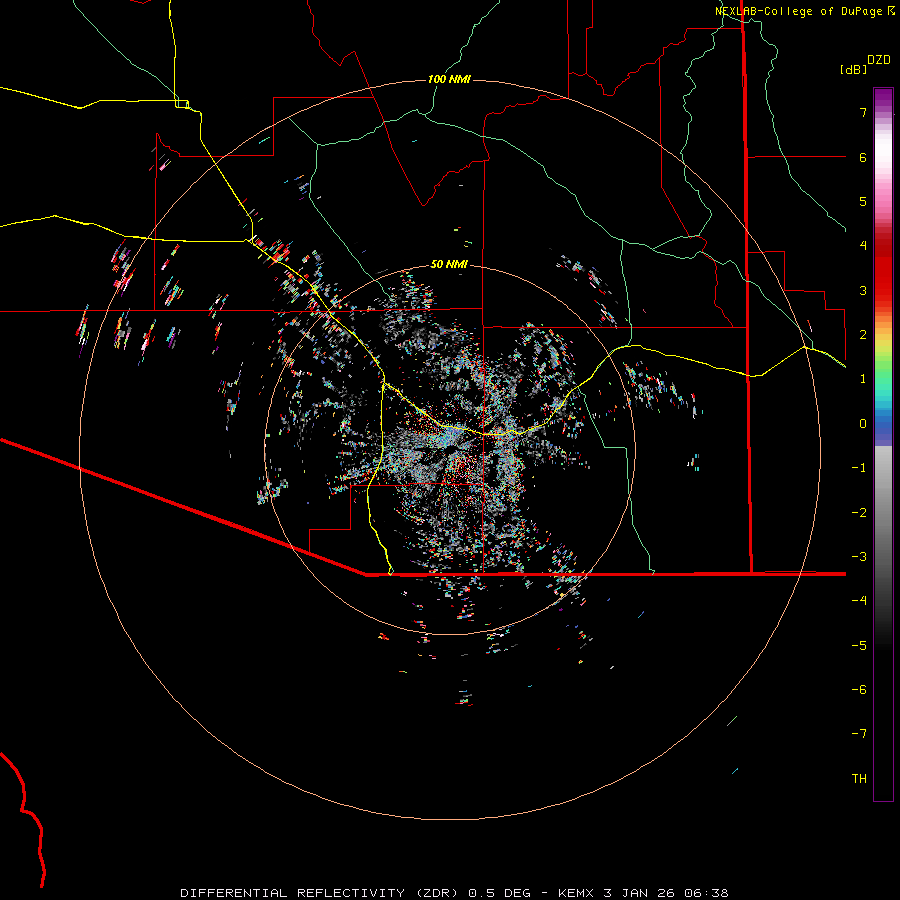The image size is (900, 900).
Task: Select the 7 dB tick on the color scale
Action: click(x=863, y=112)
